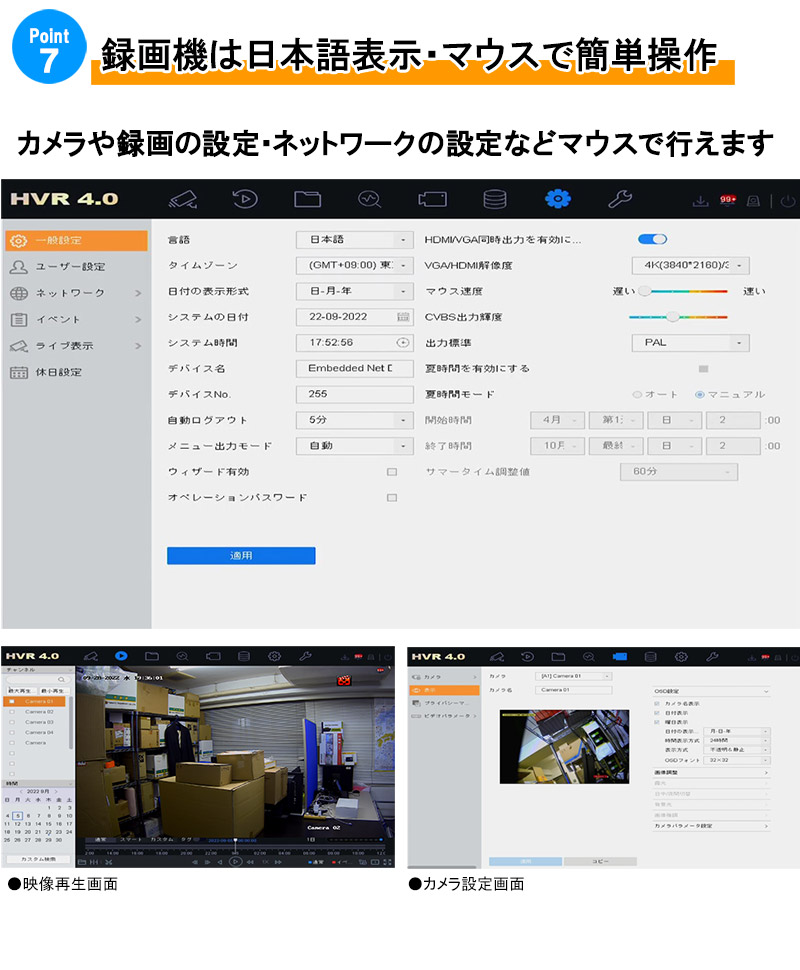
Task: Open the file management folder icon
Action: click(305, 200)
